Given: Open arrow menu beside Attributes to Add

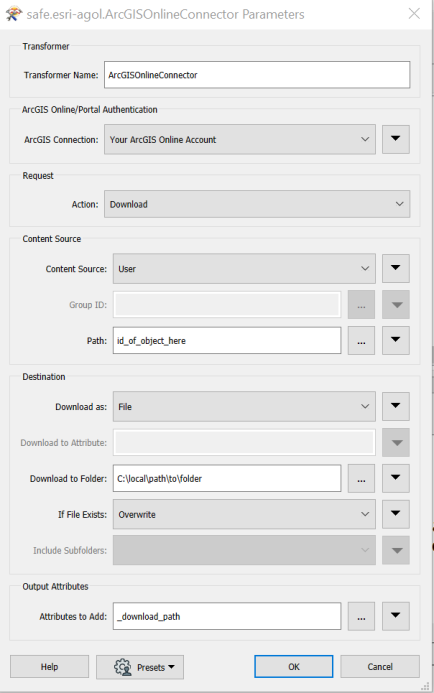Looking at the screenshot, I should (x=396, y=616).
